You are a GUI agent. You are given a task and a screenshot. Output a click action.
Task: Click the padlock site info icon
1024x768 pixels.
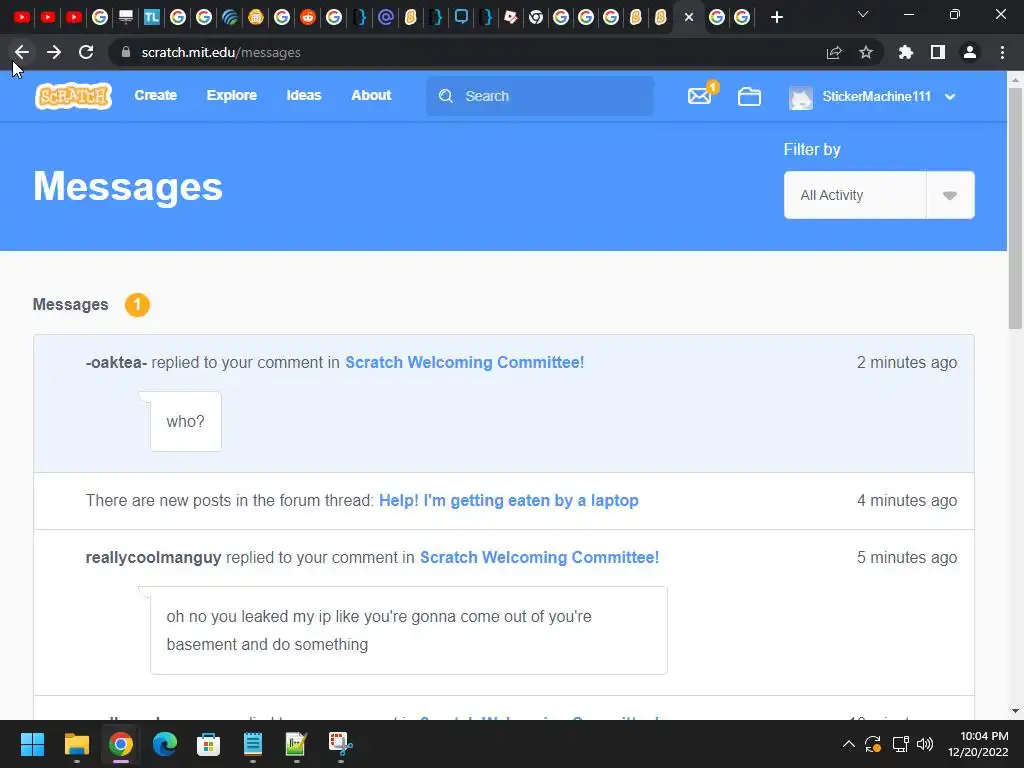click(x=126, y=52)
